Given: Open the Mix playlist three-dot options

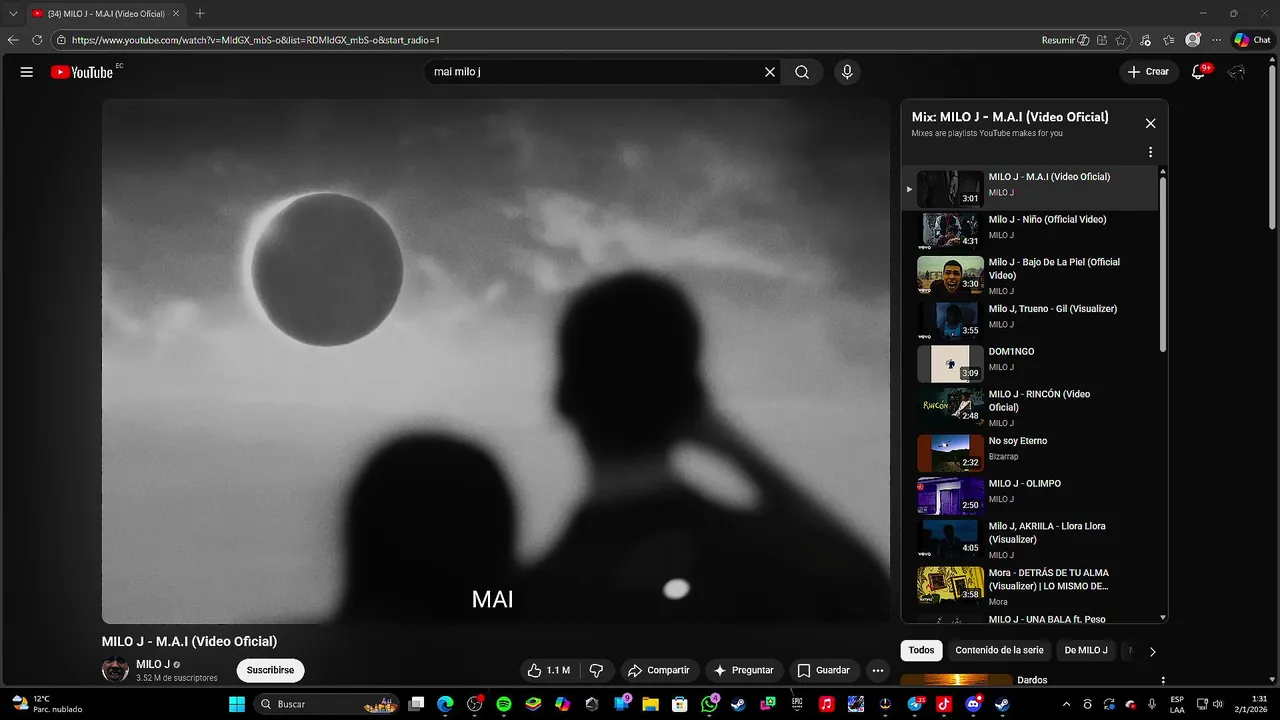Looking at the screenshot, I should 1150,152.
